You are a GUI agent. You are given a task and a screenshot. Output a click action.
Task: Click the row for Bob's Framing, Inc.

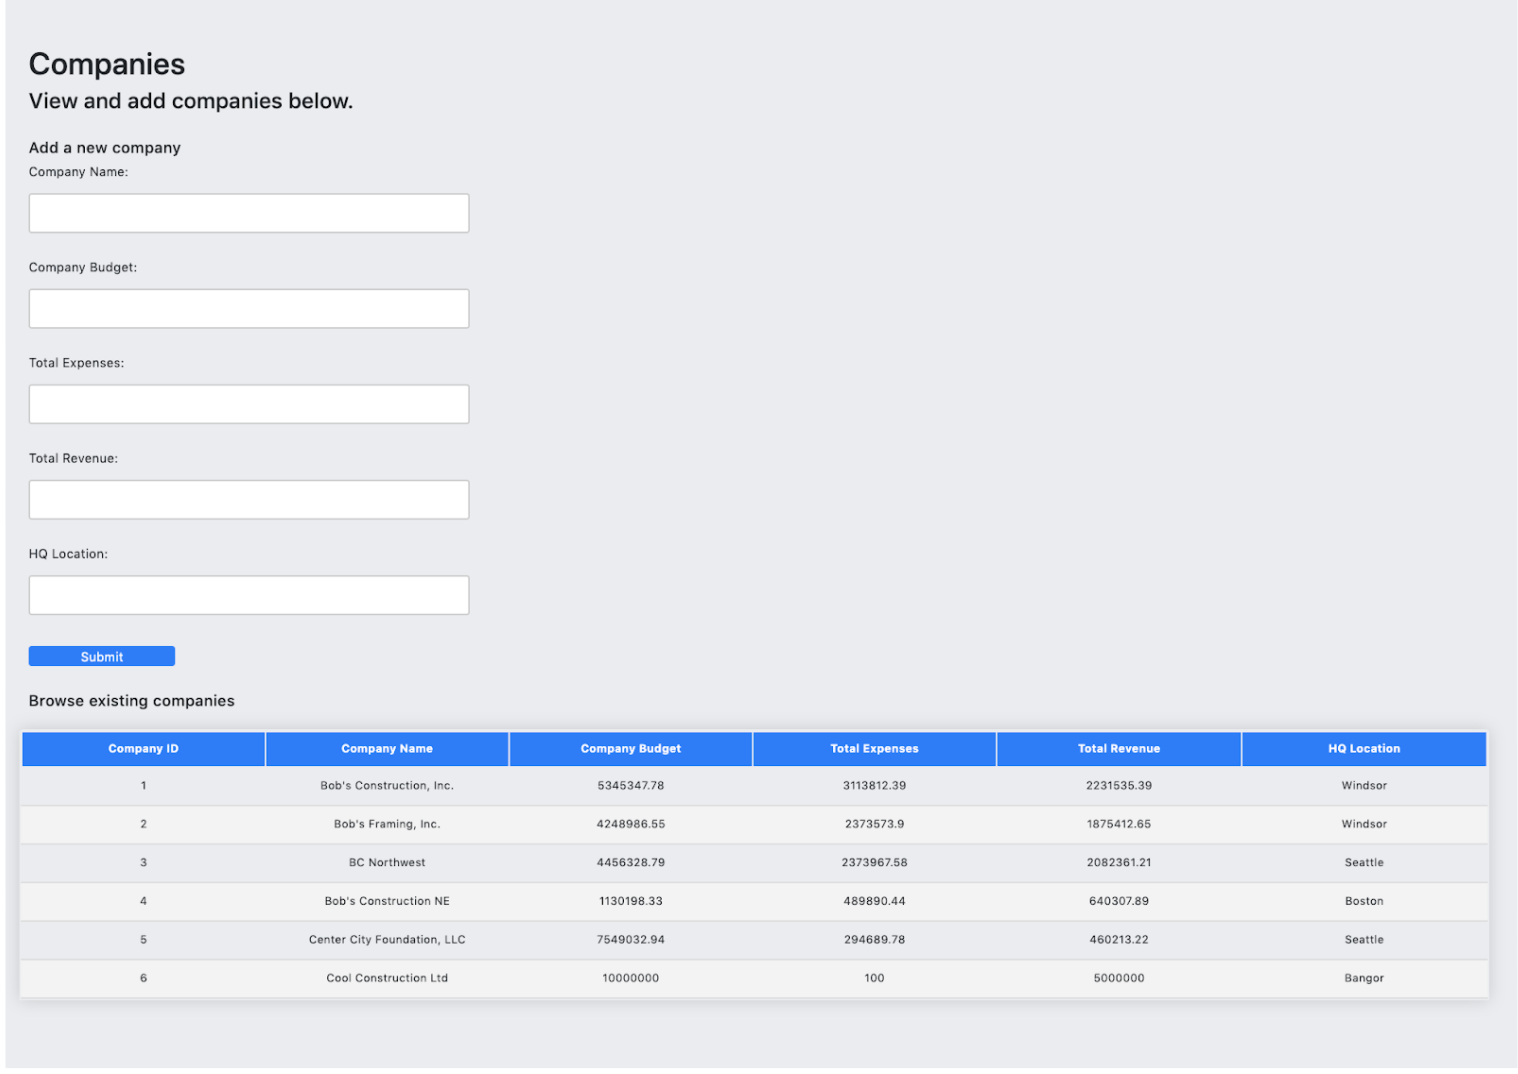coord(387,824)
